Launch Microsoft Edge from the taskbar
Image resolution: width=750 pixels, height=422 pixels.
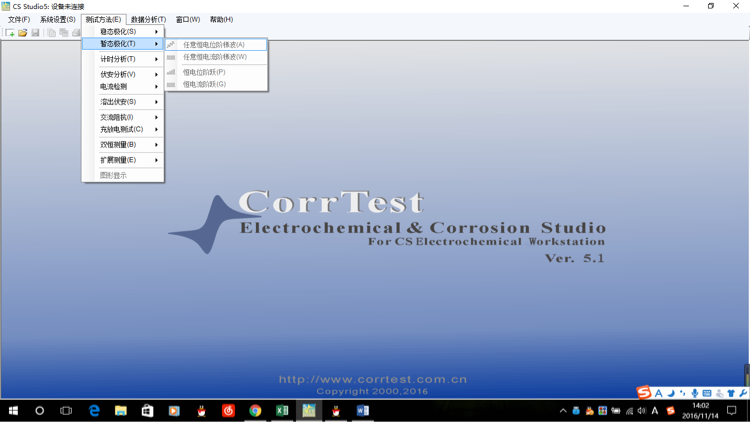(x=94, y=411)
